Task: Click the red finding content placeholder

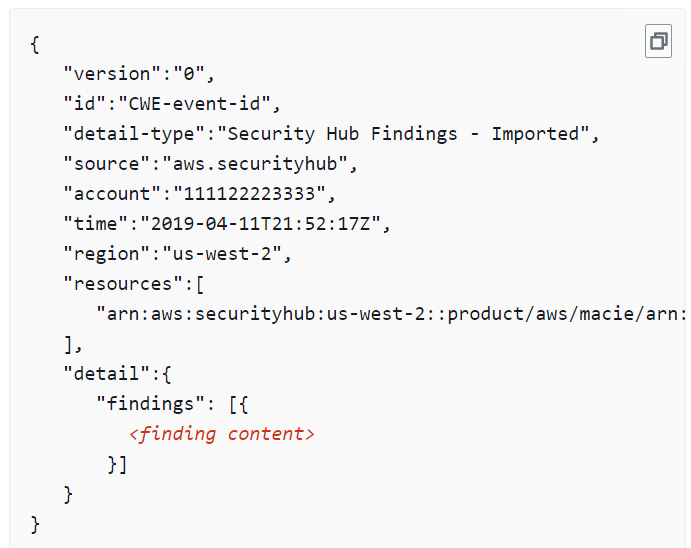Action: tap(222, 433)
